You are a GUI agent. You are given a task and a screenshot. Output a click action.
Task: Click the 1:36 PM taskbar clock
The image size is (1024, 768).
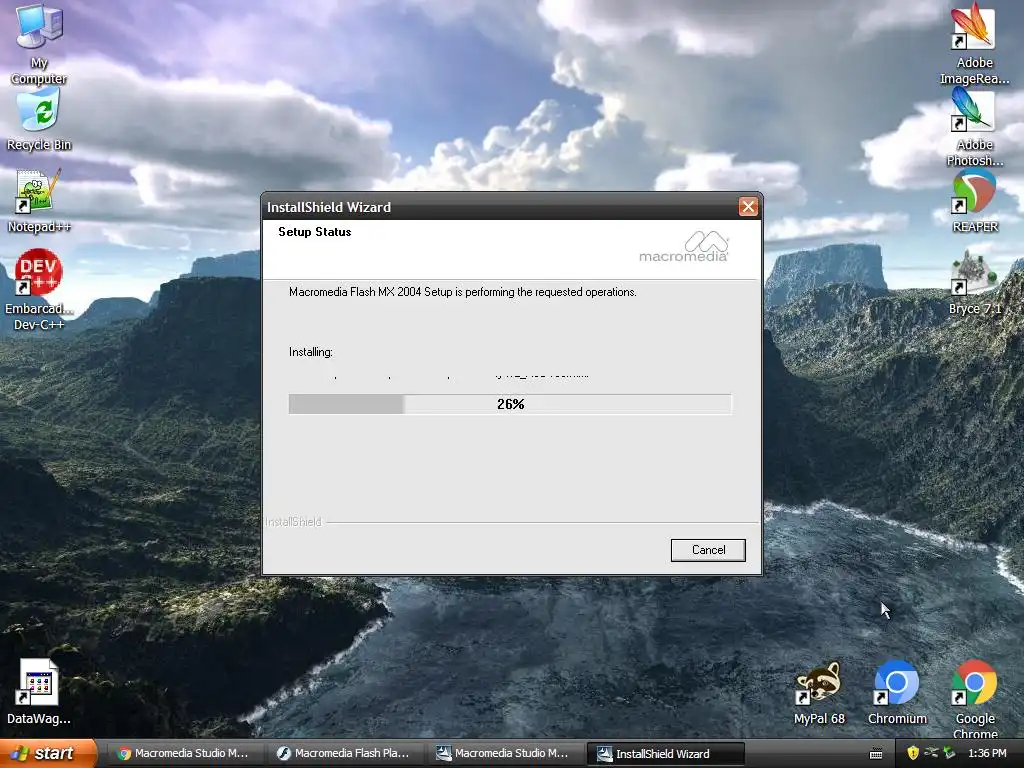pos(987,754)
